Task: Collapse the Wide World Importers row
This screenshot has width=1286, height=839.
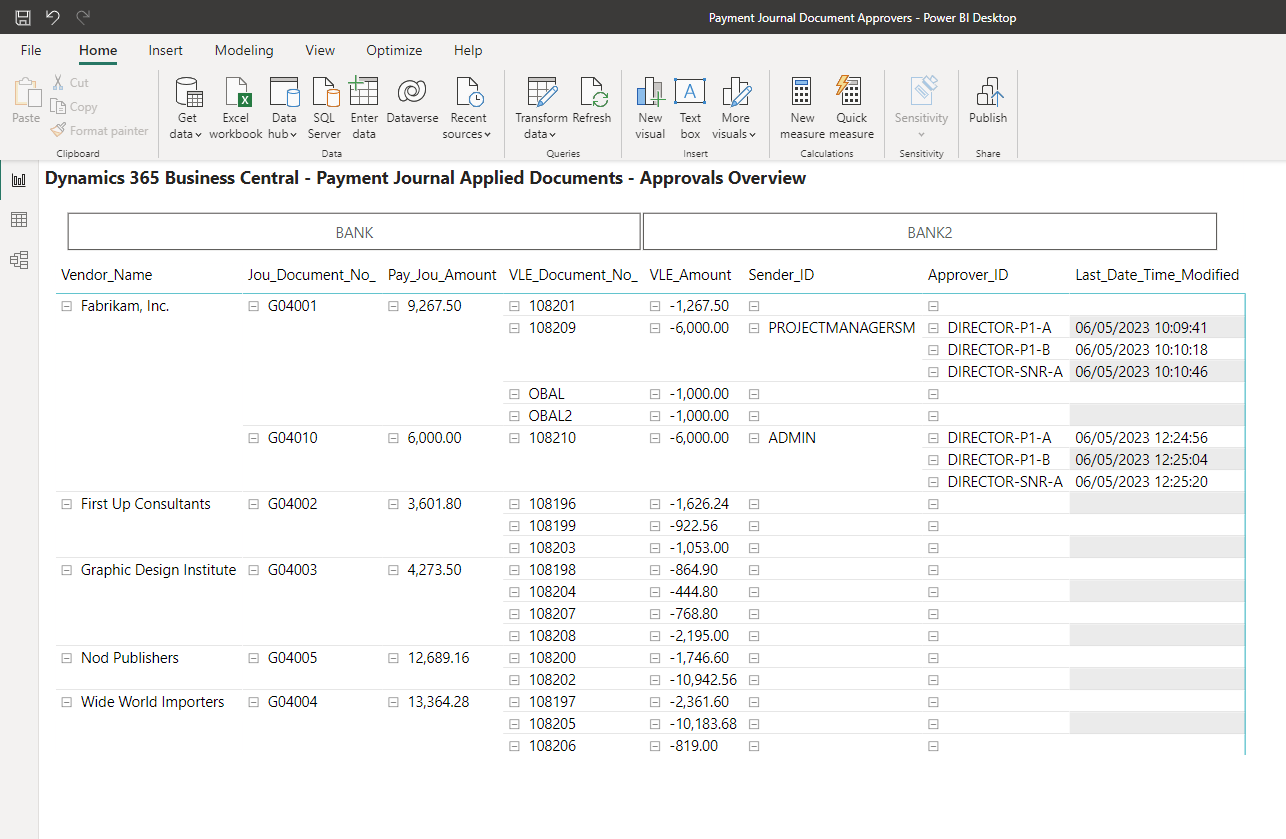Action: pyautogui.click(x=67, y=702)
